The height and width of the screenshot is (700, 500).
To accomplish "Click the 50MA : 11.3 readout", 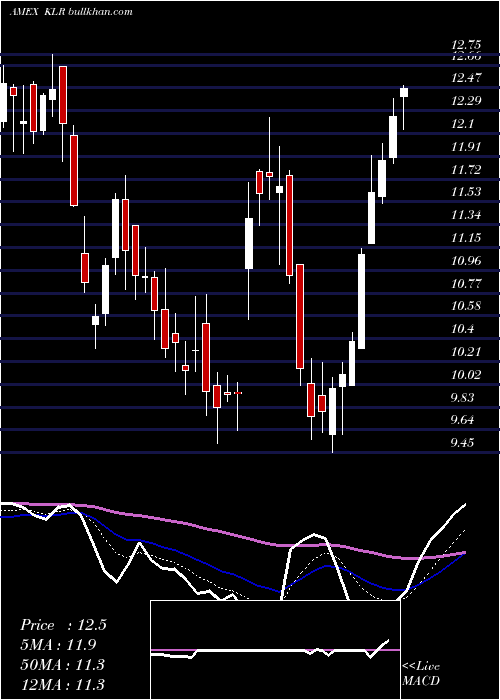I will [x=62, y=664].
